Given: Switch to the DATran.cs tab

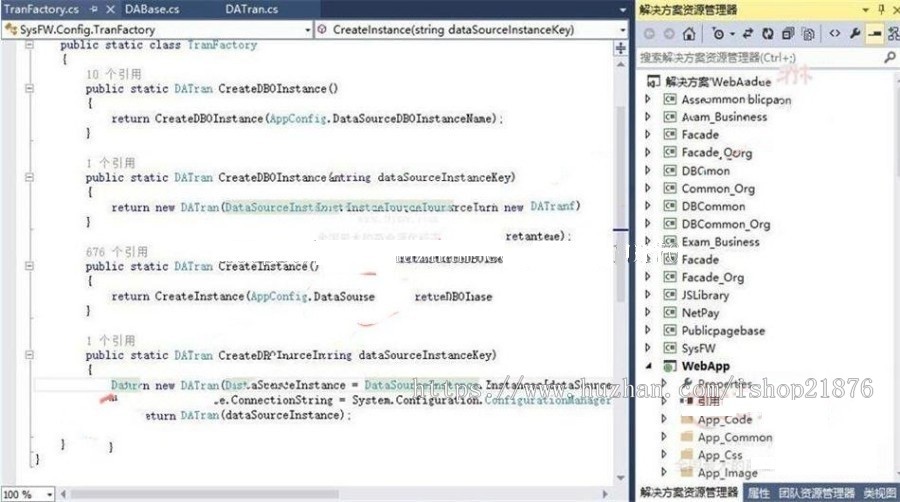Looking at the screenshot, I should click(251, 9).
